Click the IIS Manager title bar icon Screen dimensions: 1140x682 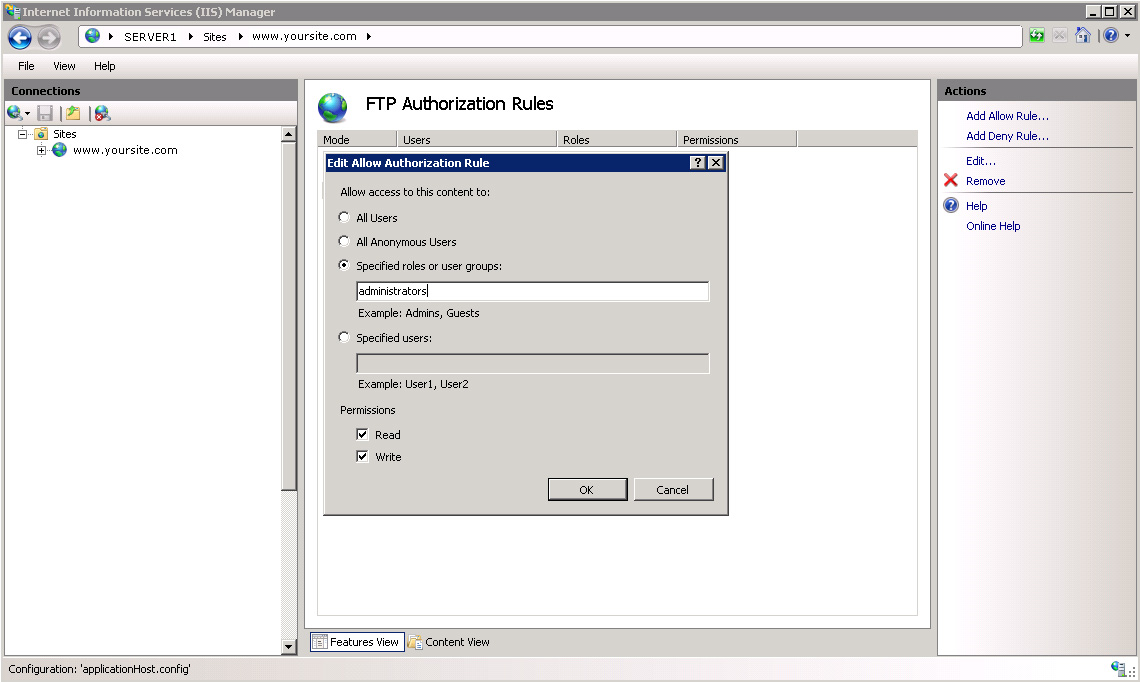(12, 12)
